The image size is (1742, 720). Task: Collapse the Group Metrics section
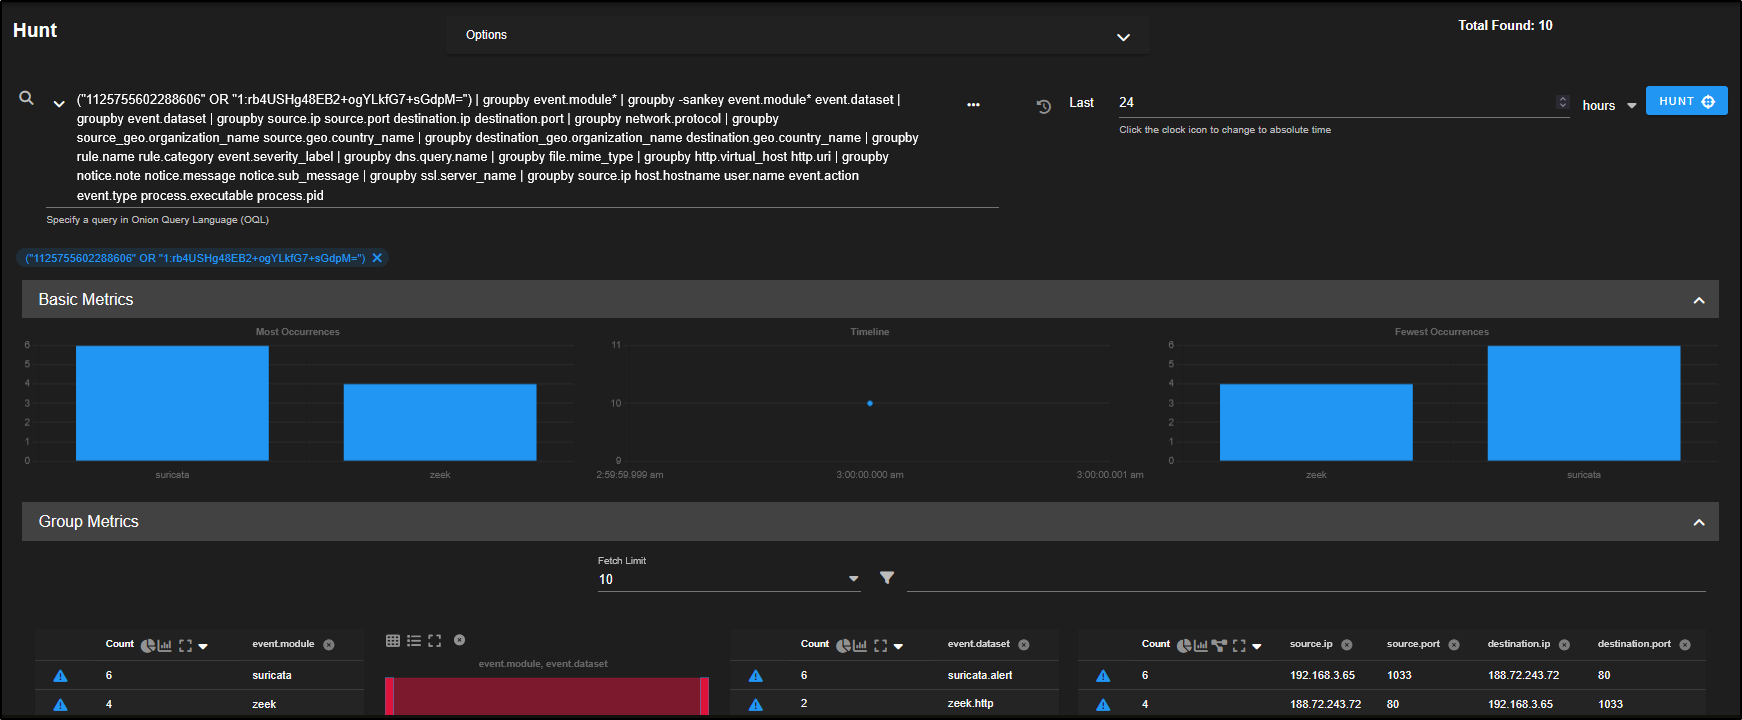[x=1698, y=522]
